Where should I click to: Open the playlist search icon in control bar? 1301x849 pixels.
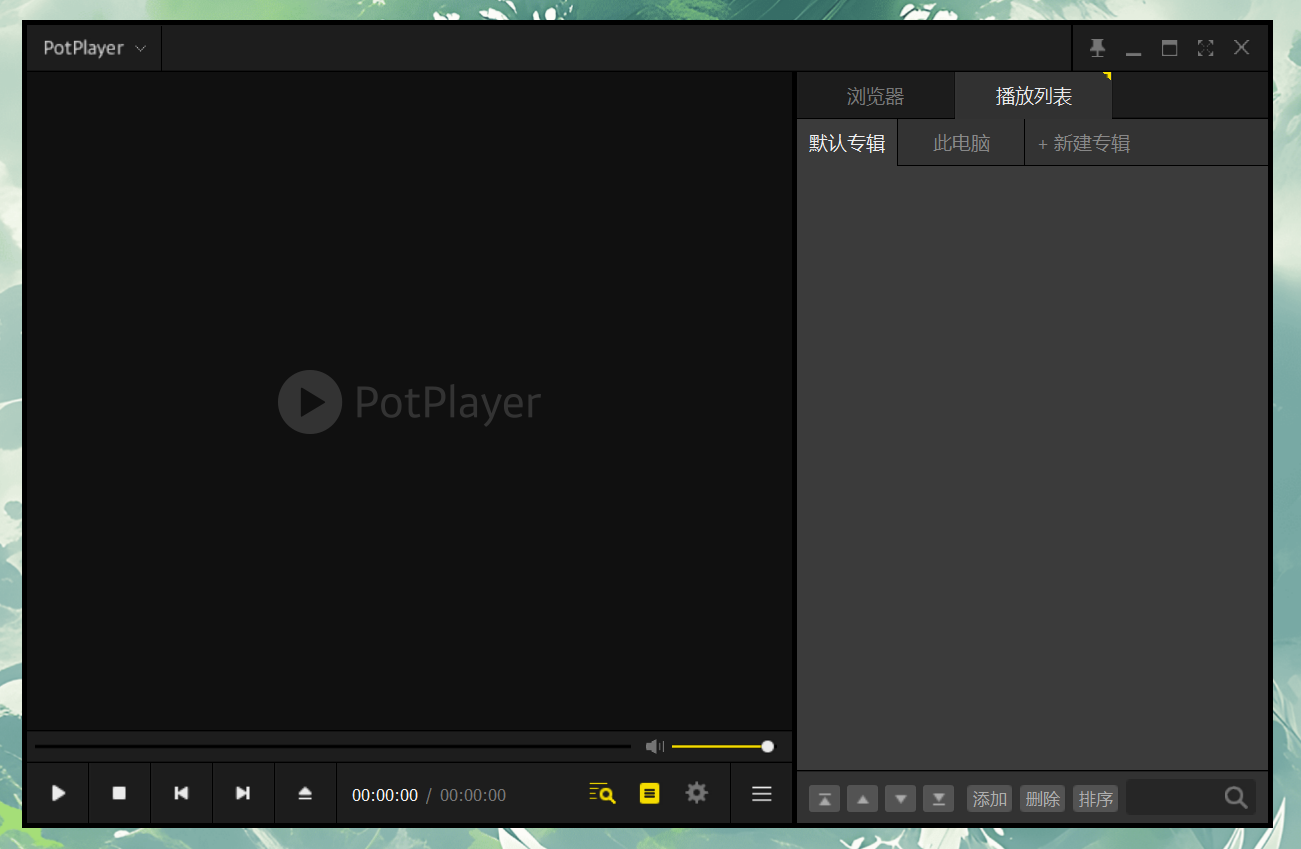pyautogui.click(x=601, y=792)
